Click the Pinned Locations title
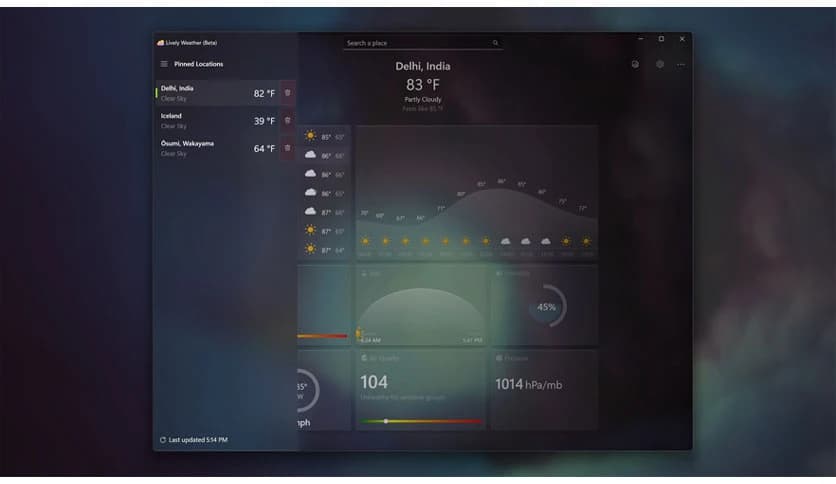This screenshot has height=484, width=836. (198, 64)
